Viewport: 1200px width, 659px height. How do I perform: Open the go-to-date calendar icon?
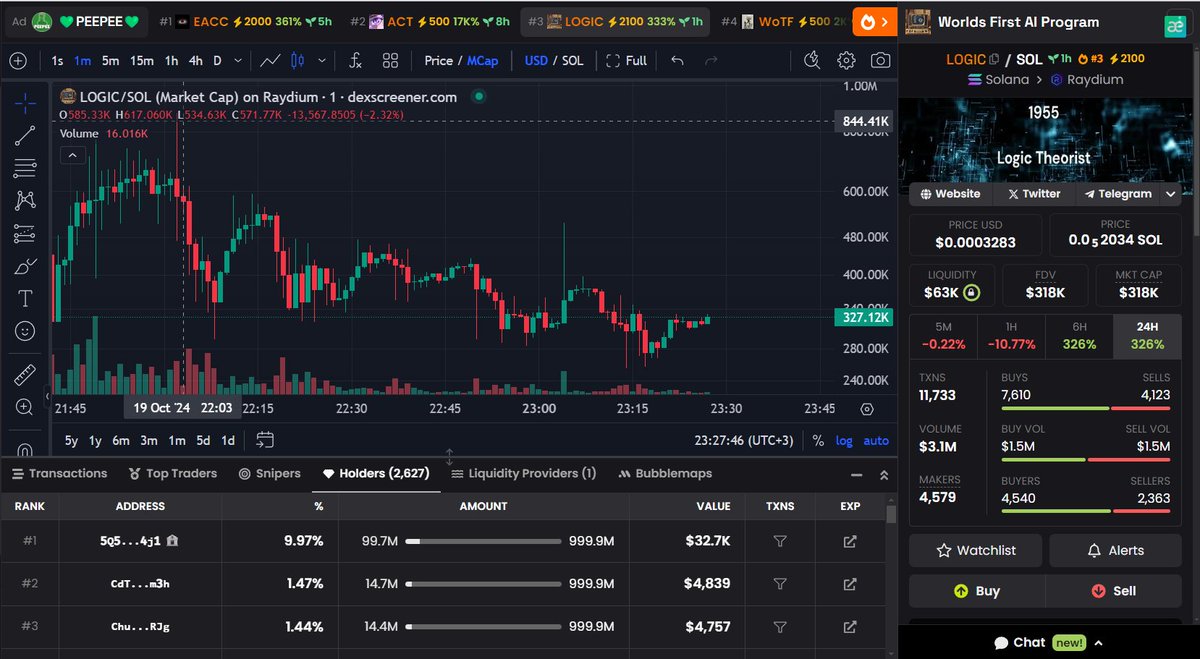point(265,440)
